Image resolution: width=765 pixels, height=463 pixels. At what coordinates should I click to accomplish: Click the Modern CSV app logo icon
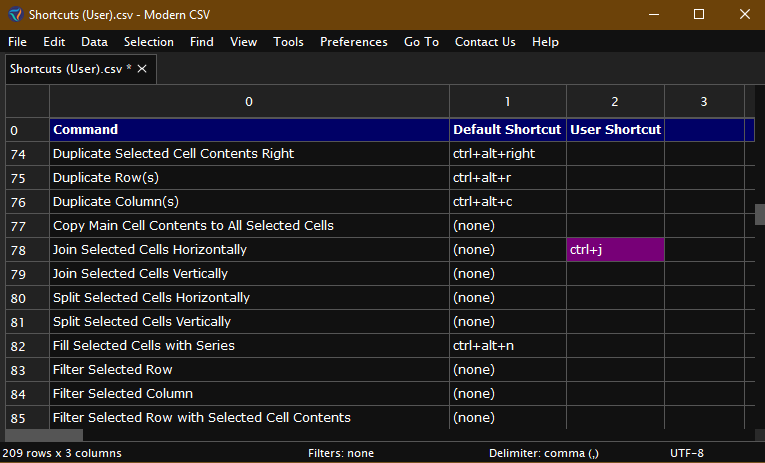click(x=15, y=15)
